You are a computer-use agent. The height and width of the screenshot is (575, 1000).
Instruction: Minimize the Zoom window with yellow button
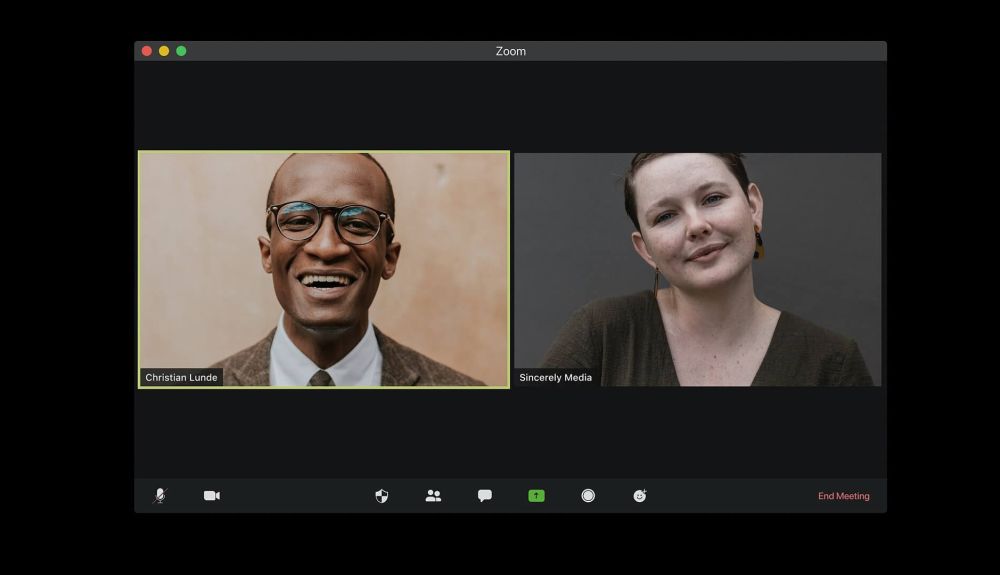click(x=164, y=51)
